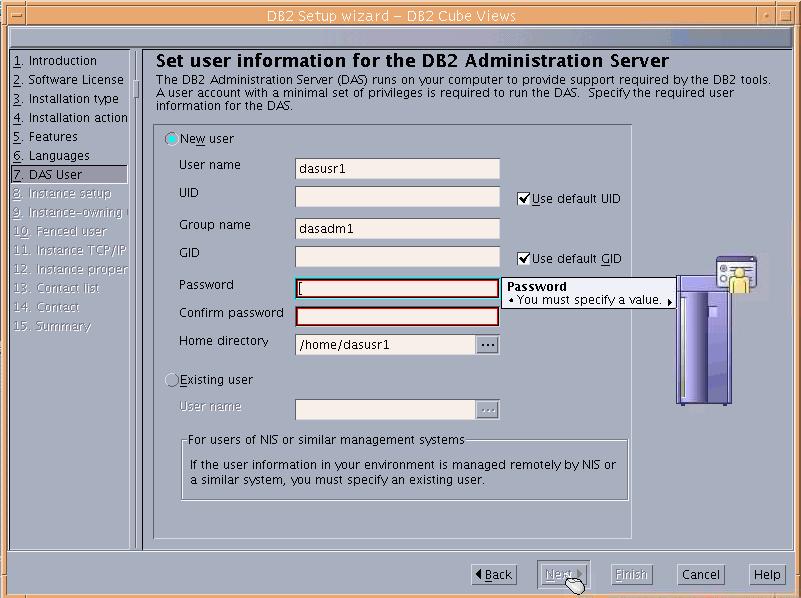This screenshot has height=598, width=801.
Task: Click the empty GID input field
Action: (397, 256)
